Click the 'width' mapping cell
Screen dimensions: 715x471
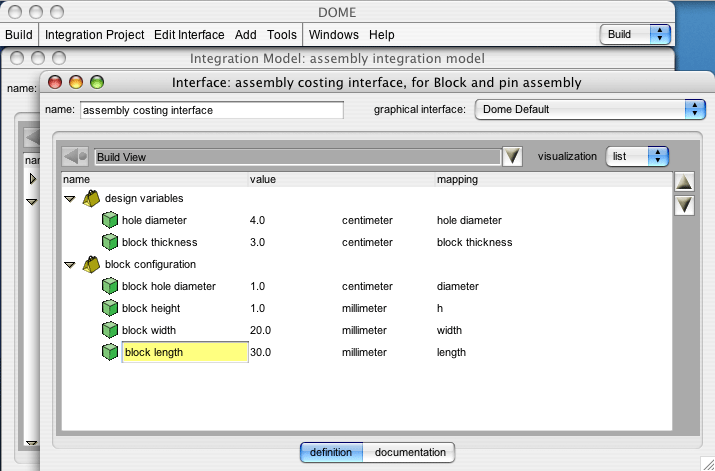click(x=449, y=330)
